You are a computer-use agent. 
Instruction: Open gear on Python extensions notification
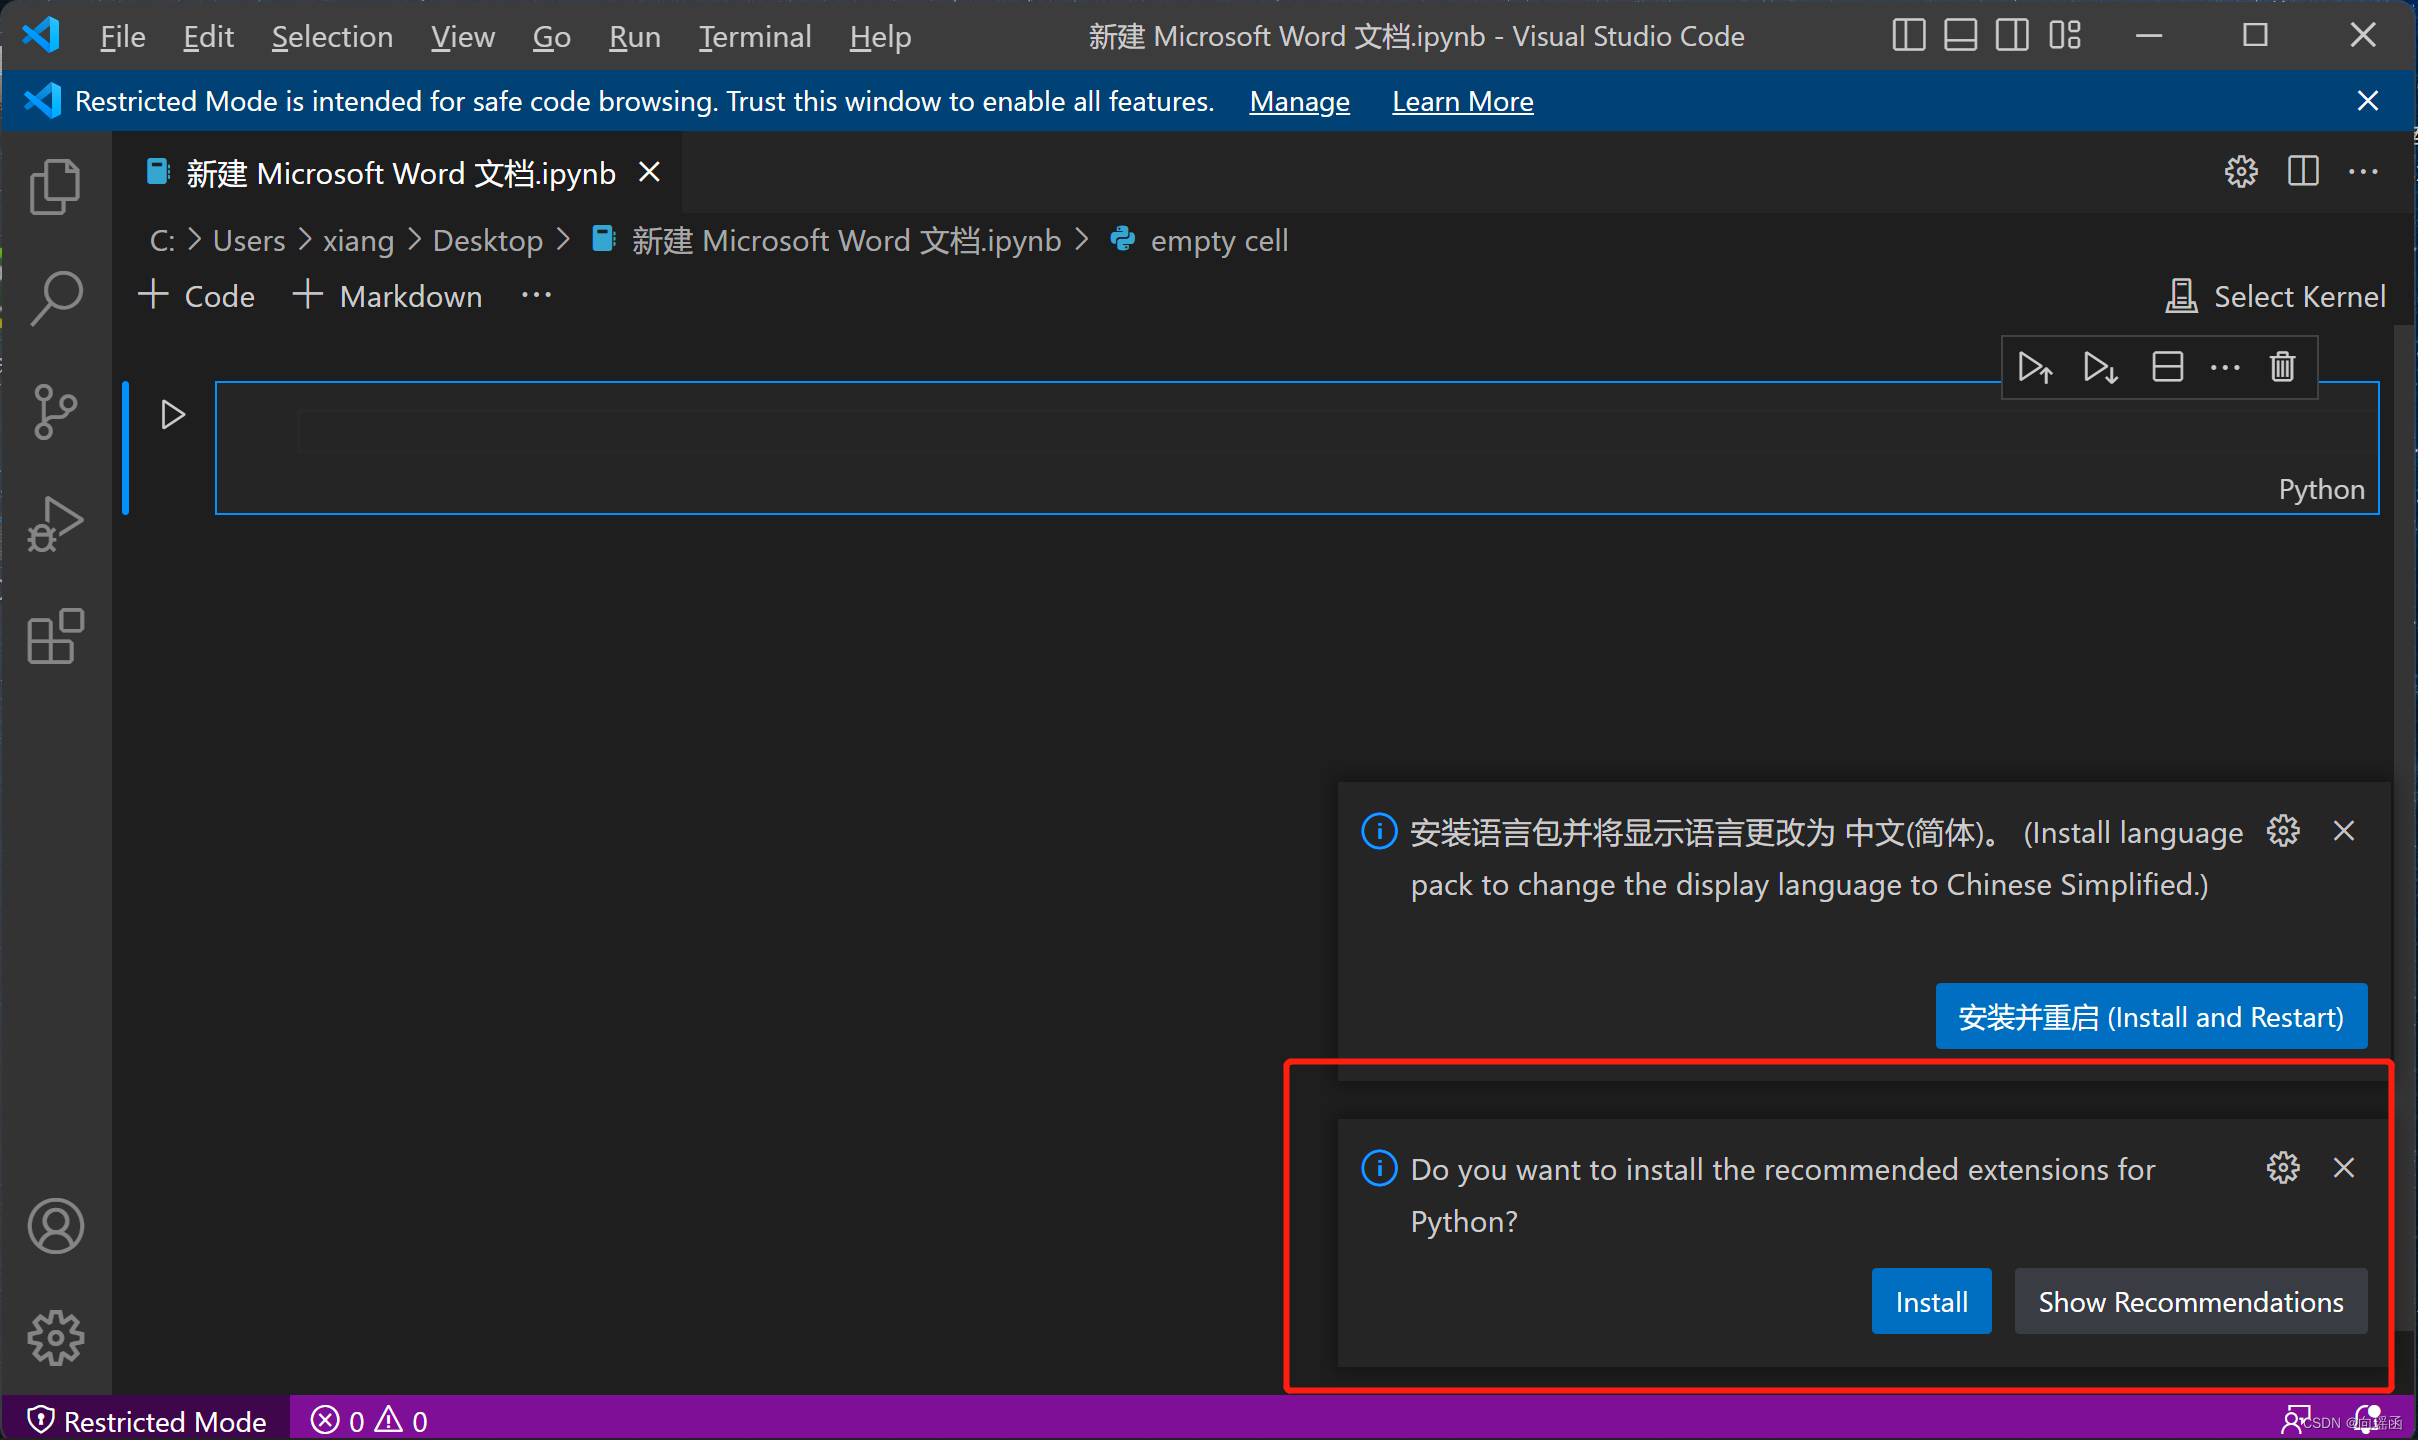[2283, 1168]
